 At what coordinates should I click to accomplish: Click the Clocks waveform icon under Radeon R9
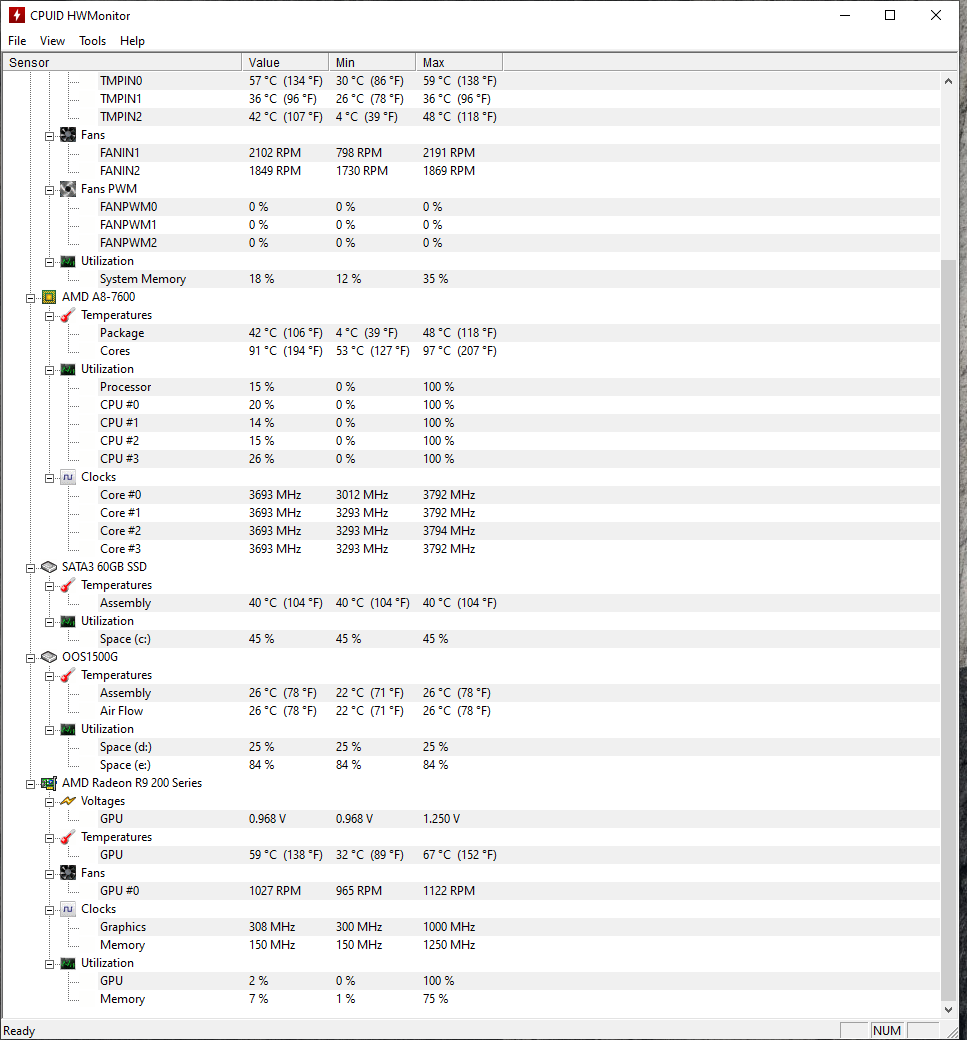68,909
